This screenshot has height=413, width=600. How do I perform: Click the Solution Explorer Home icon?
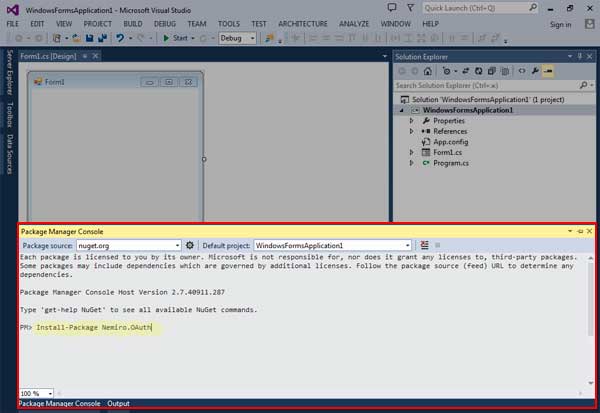(x=428, y=71)
